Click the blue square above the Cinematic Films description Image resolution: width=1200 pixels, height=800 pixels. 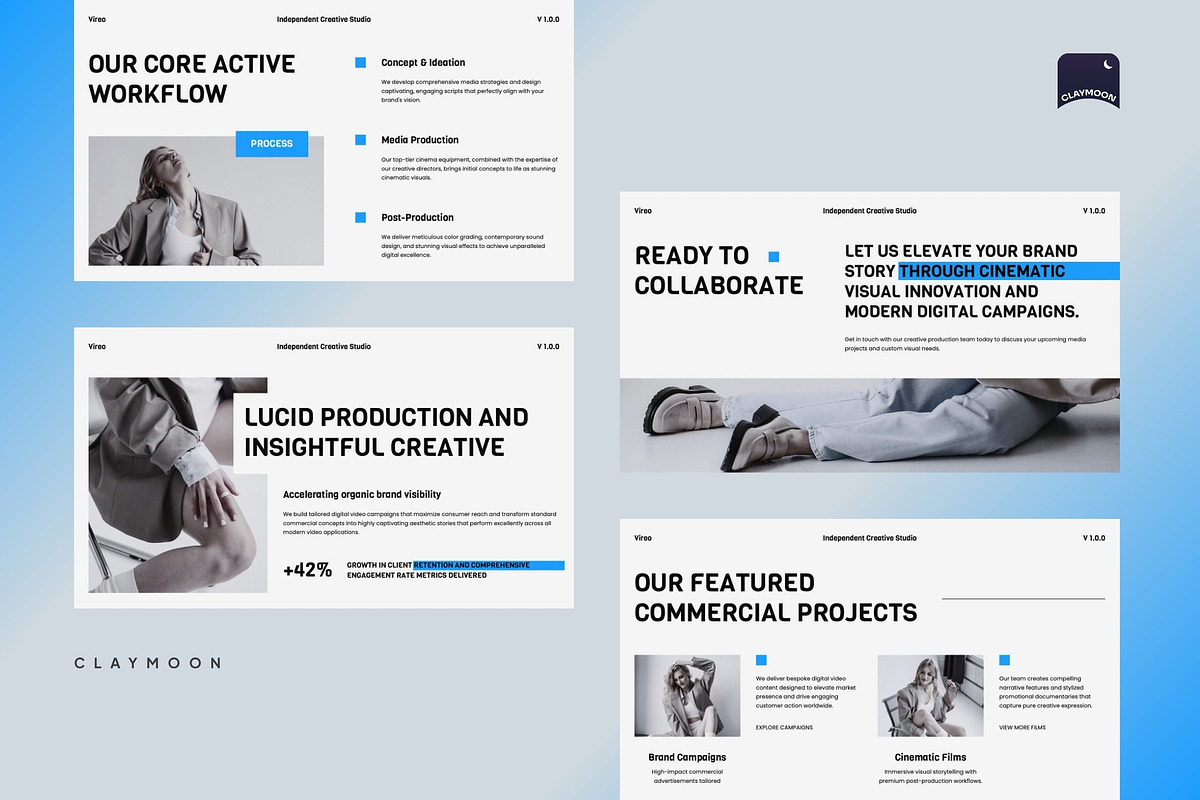(x=1004, y=660)
